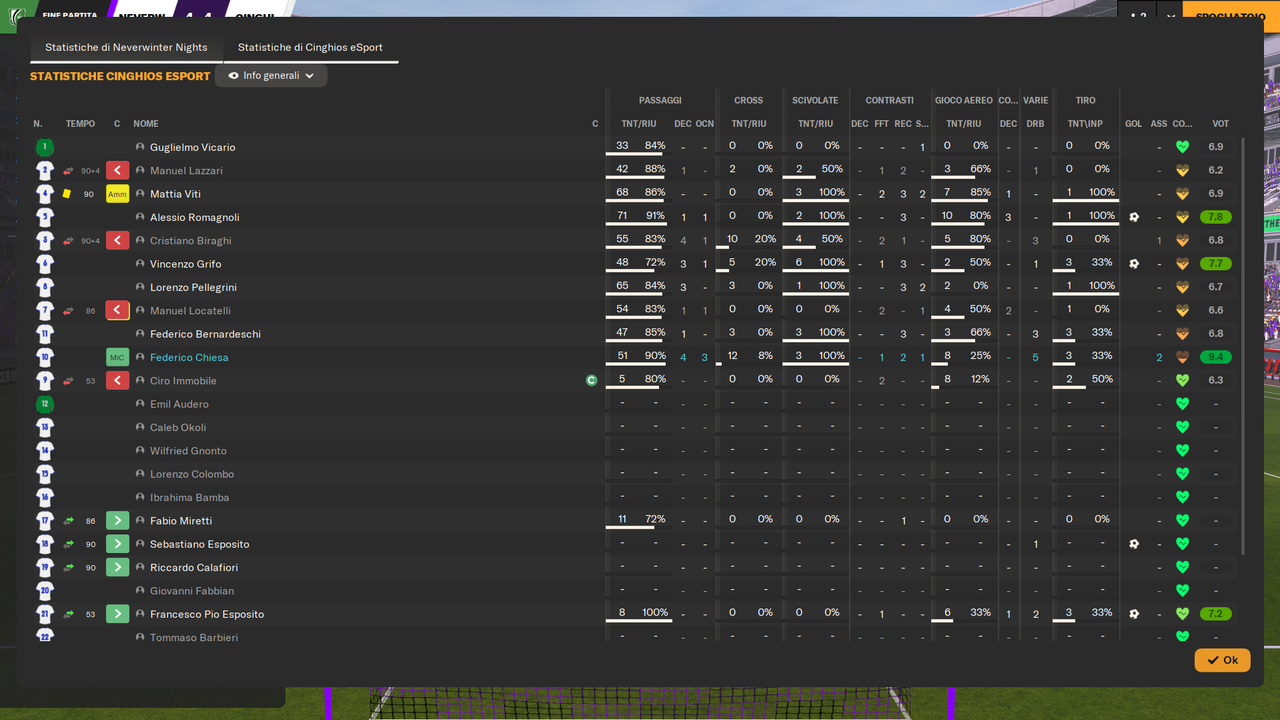Switch to Statistiche di Neverwinter Nights tab
Viewport: 1280px width, 720px height.
coord(126,47)
